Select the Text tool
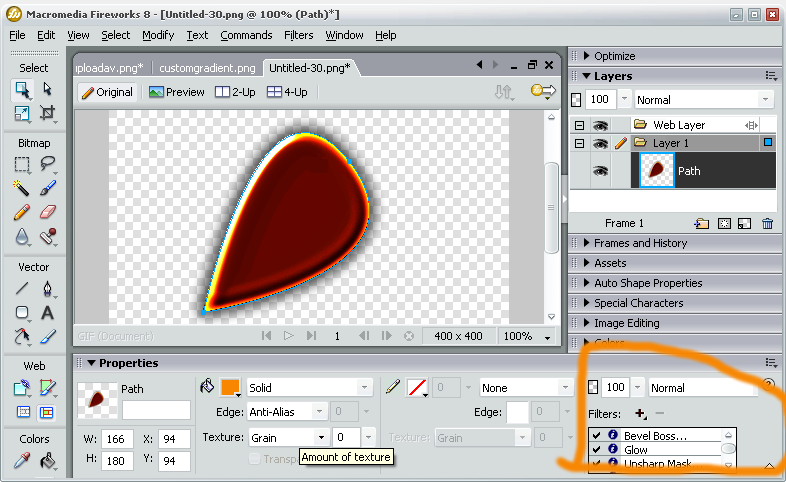The image size is (786, 482). [47, 314]
